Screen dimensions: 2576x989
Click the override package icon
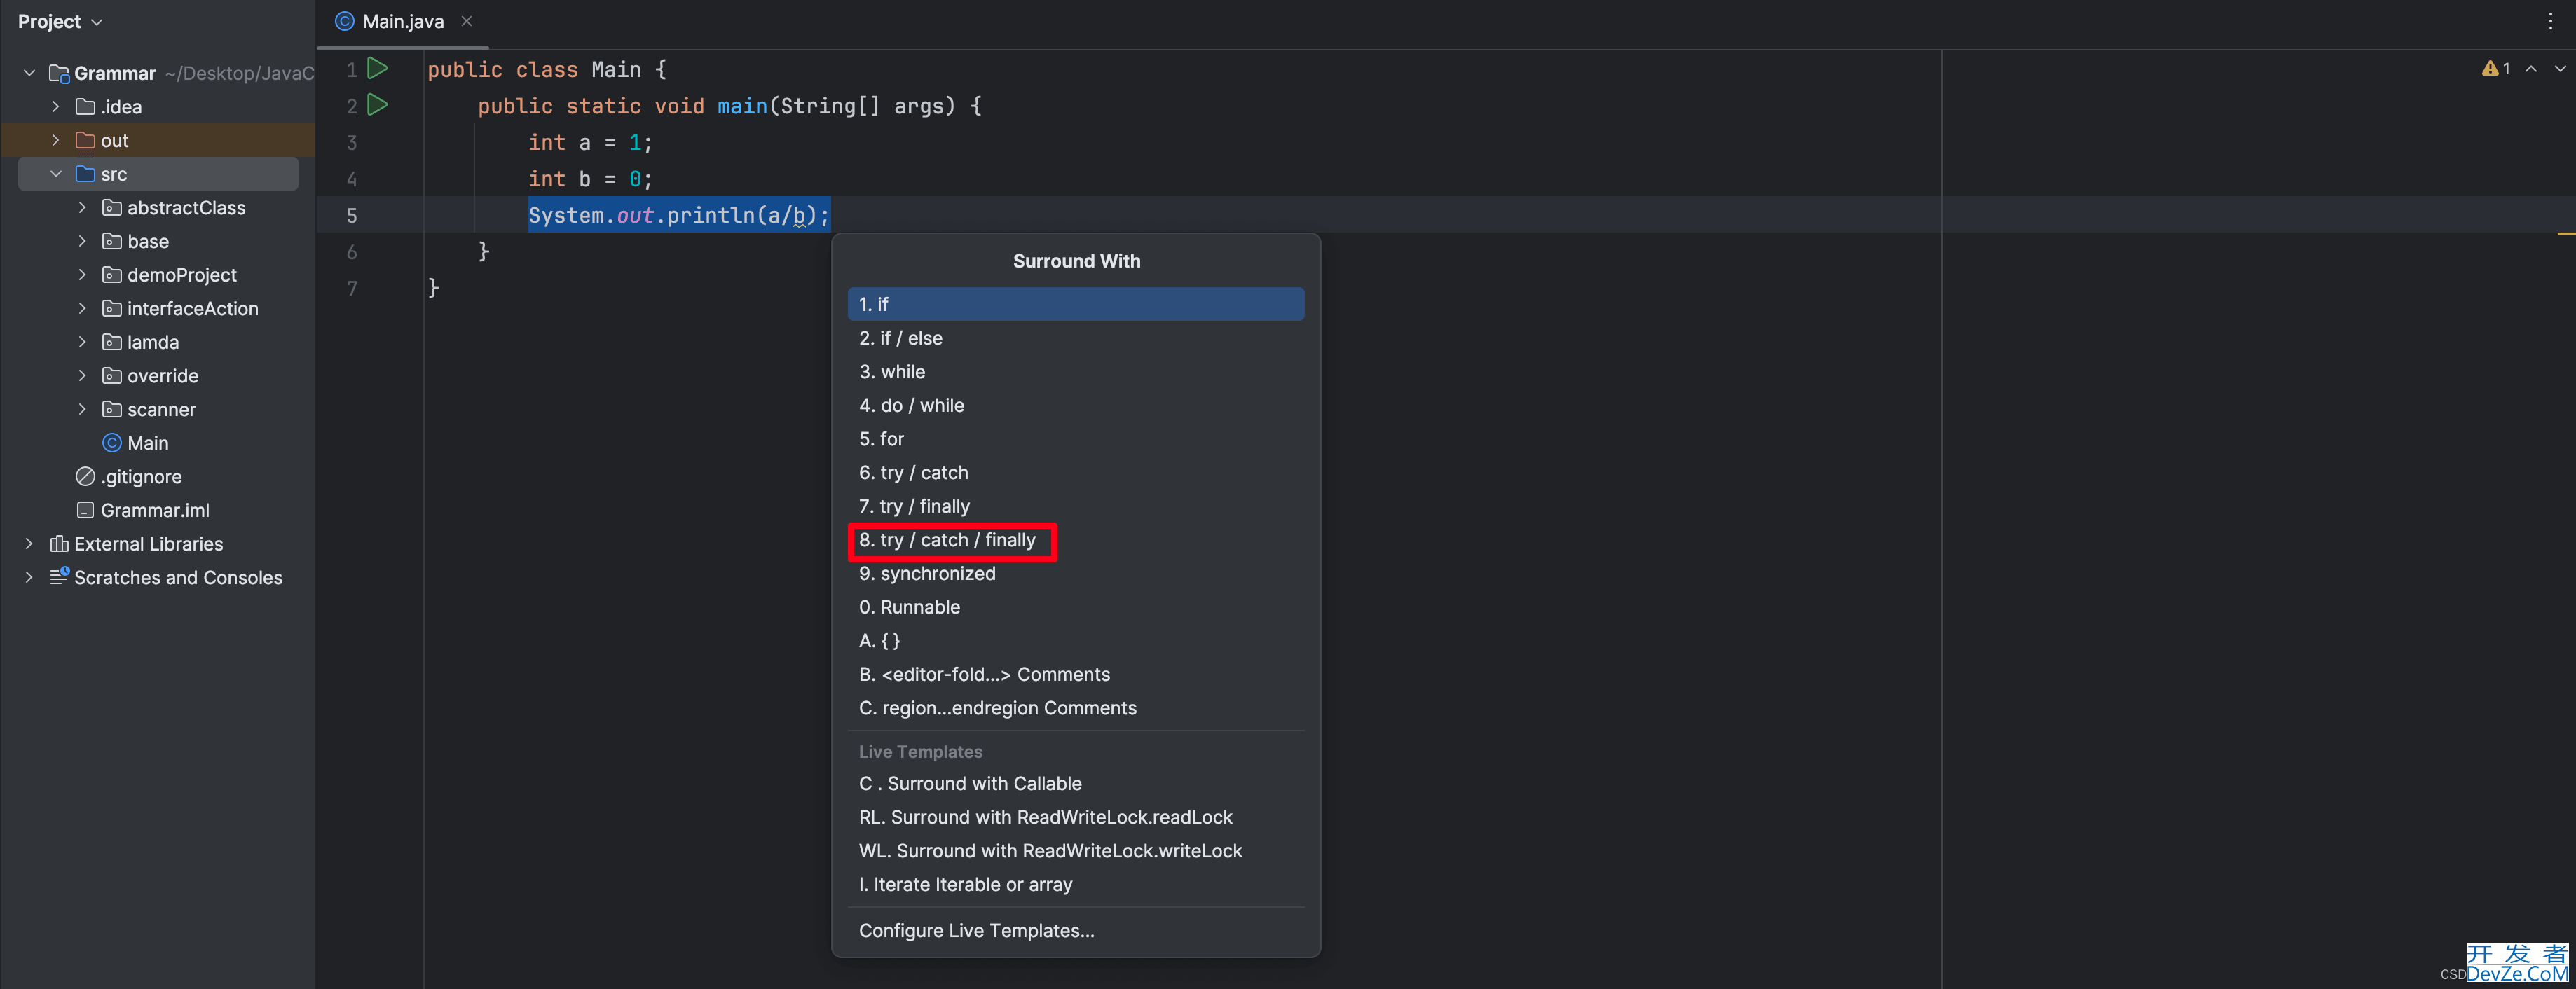coord(112,376)
